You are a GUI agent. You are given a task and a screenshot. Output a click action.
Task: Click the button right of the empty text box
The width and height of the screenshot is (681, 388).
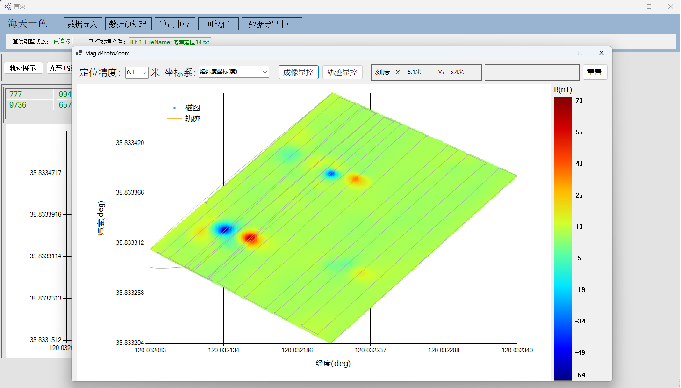[x=595, y=72]
